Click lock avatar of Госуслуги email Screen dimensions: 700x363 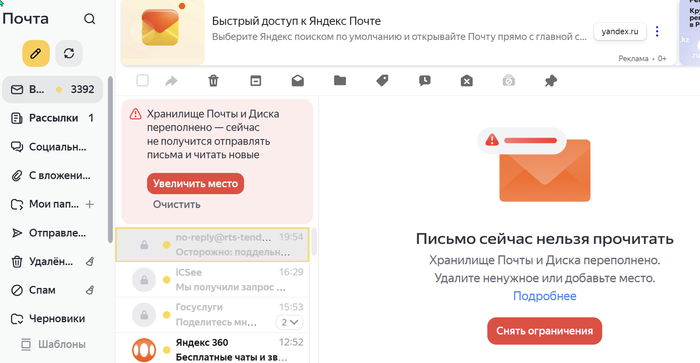144,315
